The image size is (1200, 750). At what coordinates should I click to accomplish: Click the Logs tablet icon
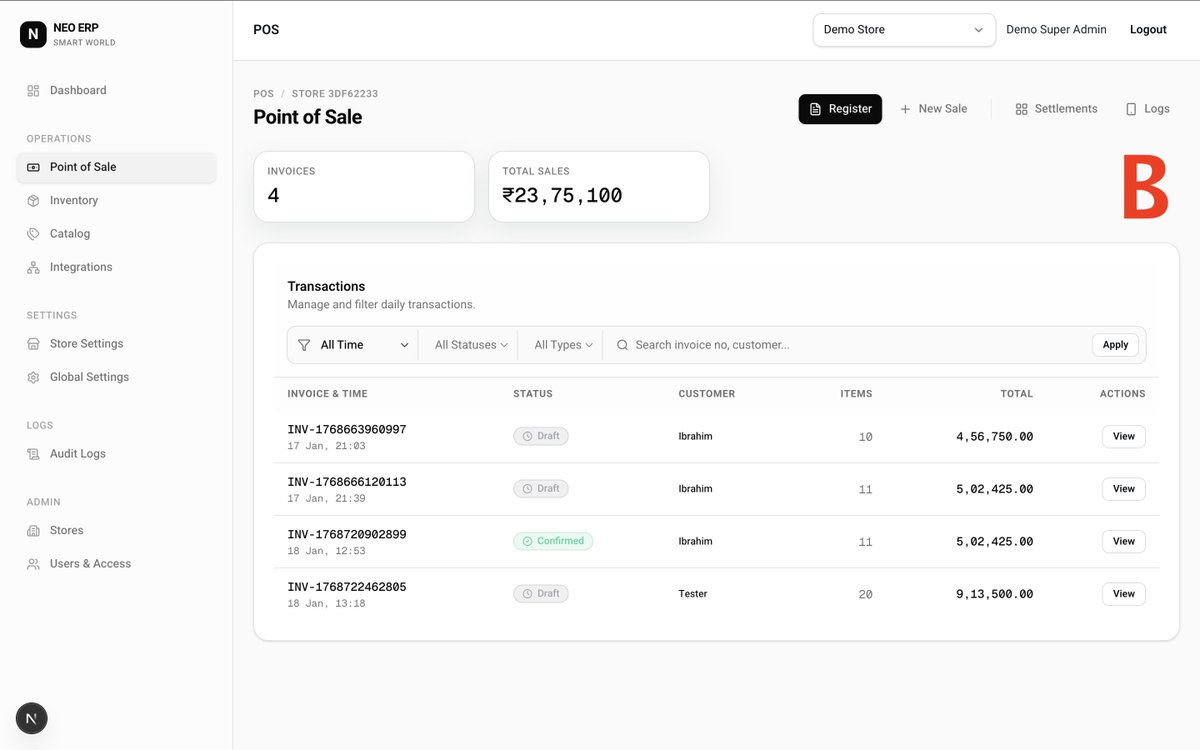click(x=1131, y=109)
